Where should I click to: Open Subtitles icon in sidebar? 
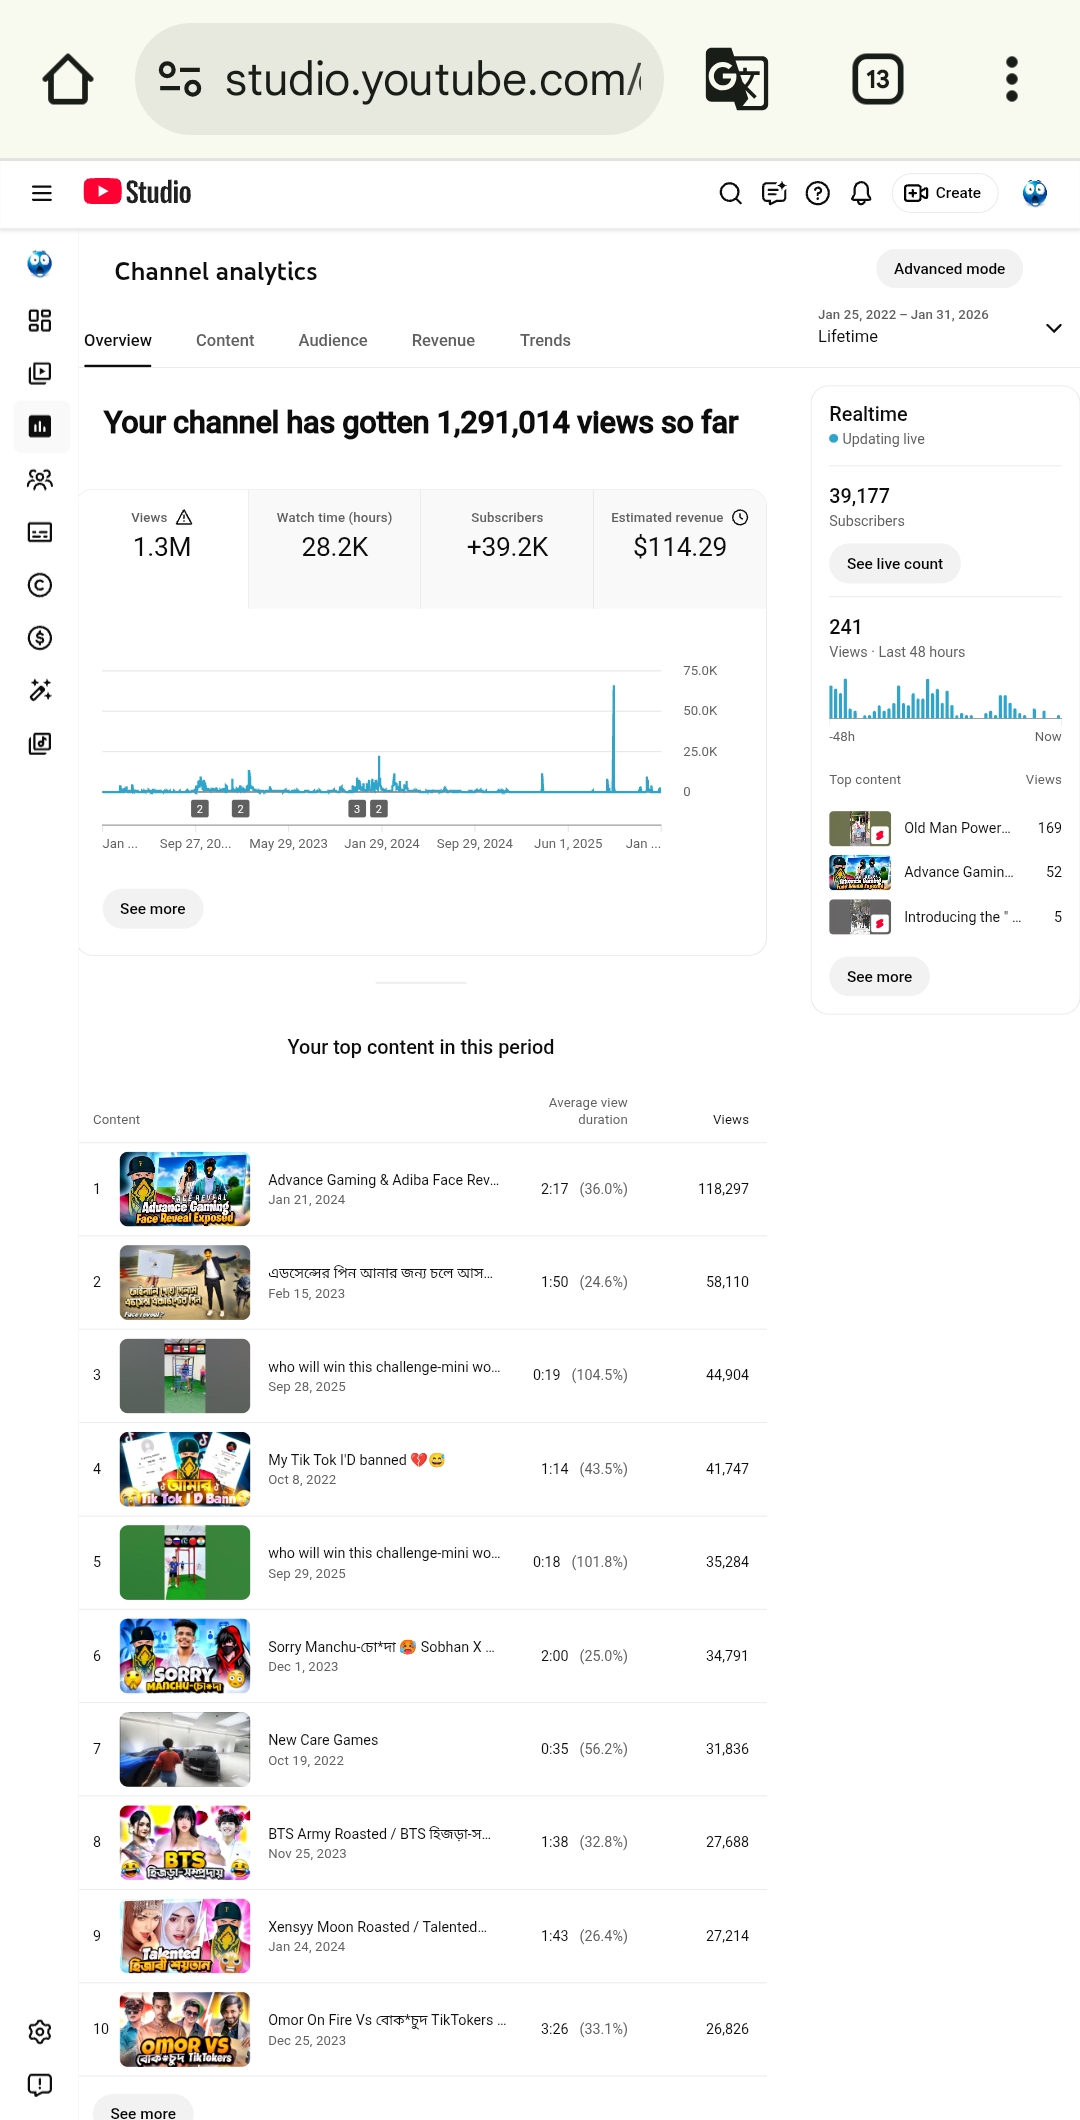click(x=40, y=532)
